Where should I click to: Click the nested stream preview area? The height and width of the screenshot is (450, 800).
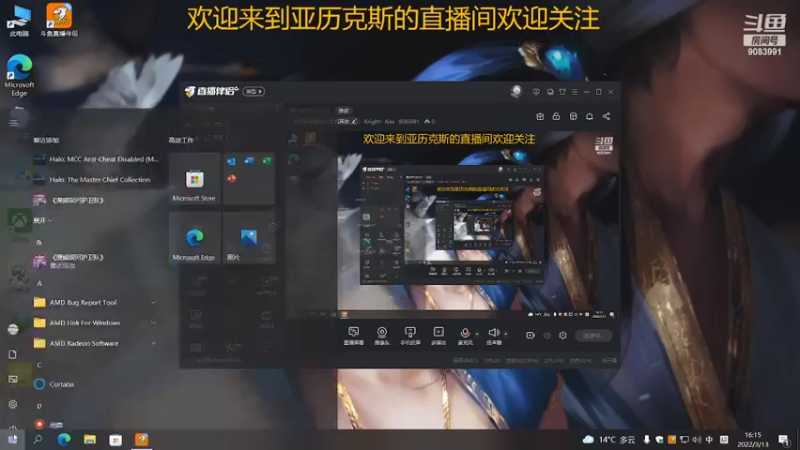(x=478, y=224)
